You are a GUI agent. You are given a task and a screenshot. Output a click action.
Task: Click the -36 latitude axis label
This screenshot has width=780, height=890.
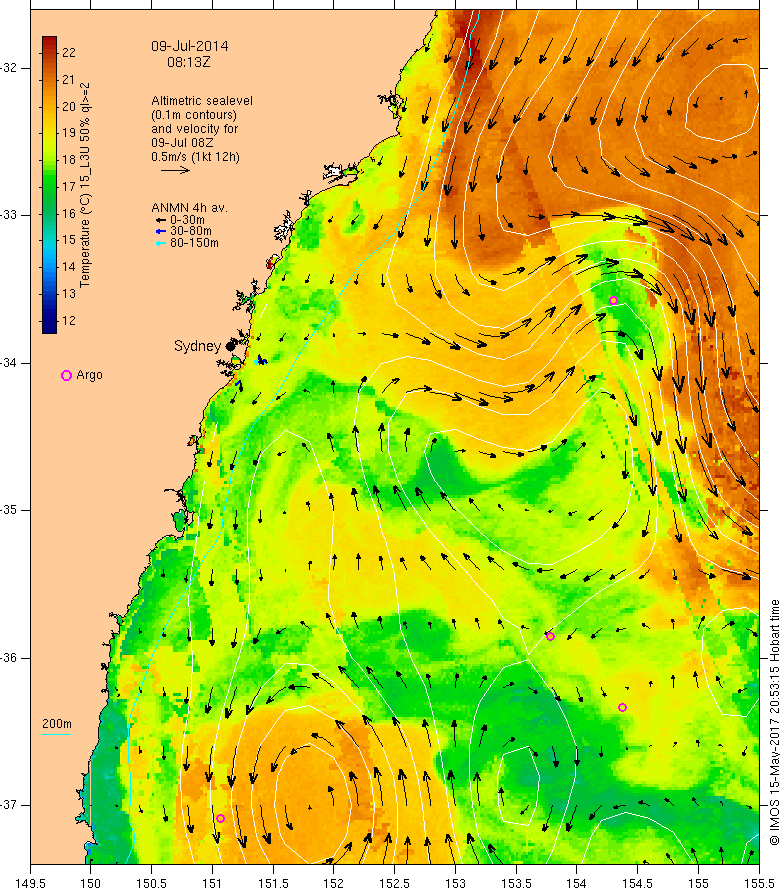click(8, 658)
